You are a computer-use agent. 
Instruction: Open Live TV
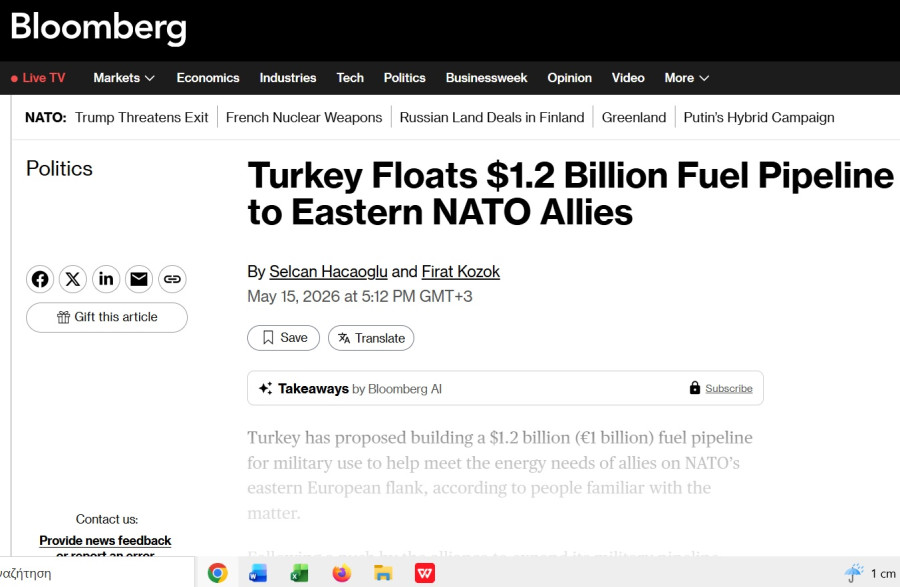click(x=38, y=78)
